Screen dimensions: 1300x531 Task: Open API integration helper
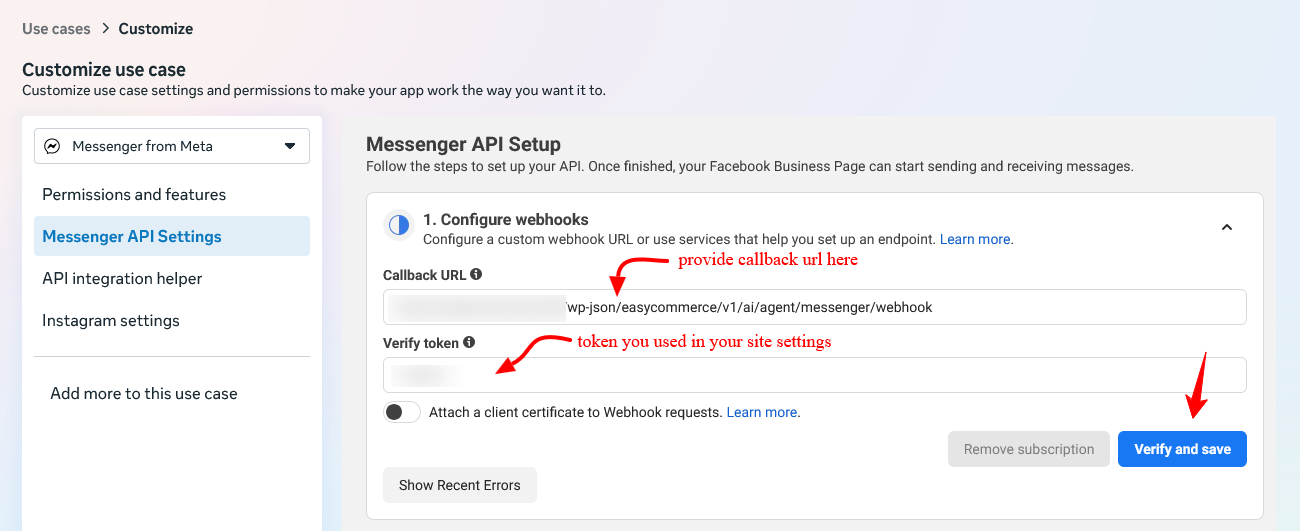coord(122,278)
